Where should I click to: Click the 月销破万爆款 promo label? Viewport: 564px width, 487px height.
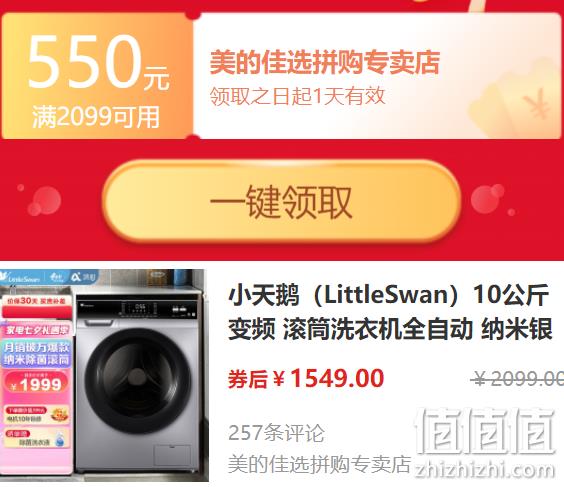(x=36, y=348)
